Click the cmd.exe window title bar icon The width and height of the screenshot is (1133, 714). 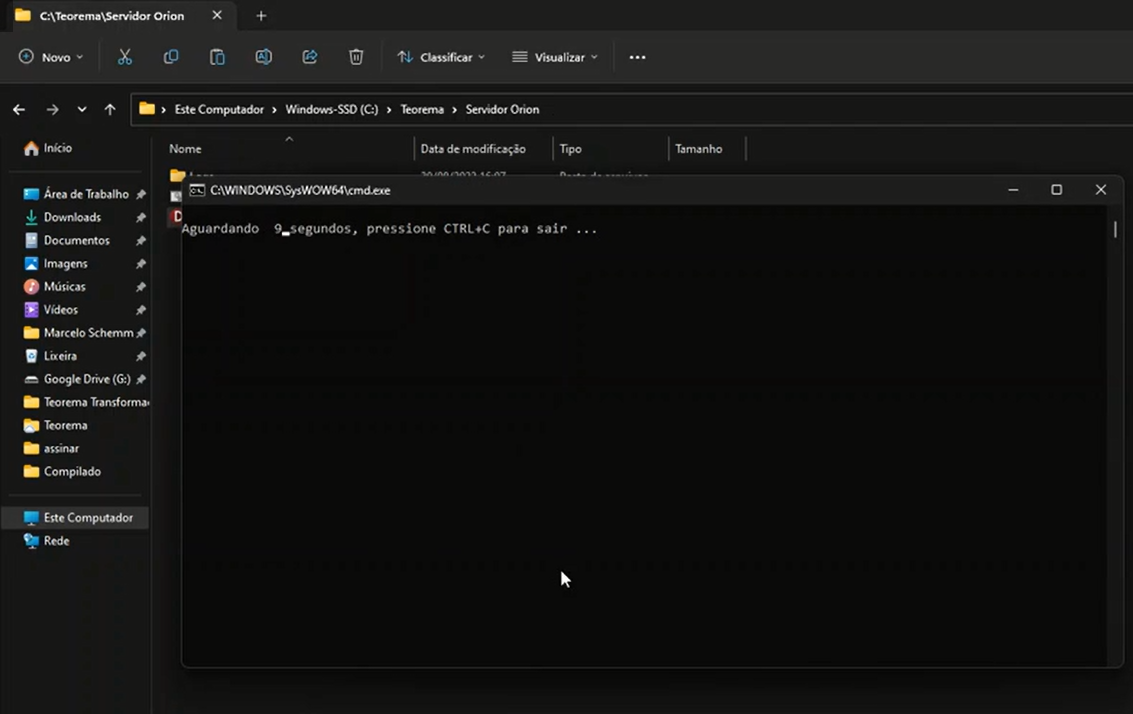(x=197, y=190)
